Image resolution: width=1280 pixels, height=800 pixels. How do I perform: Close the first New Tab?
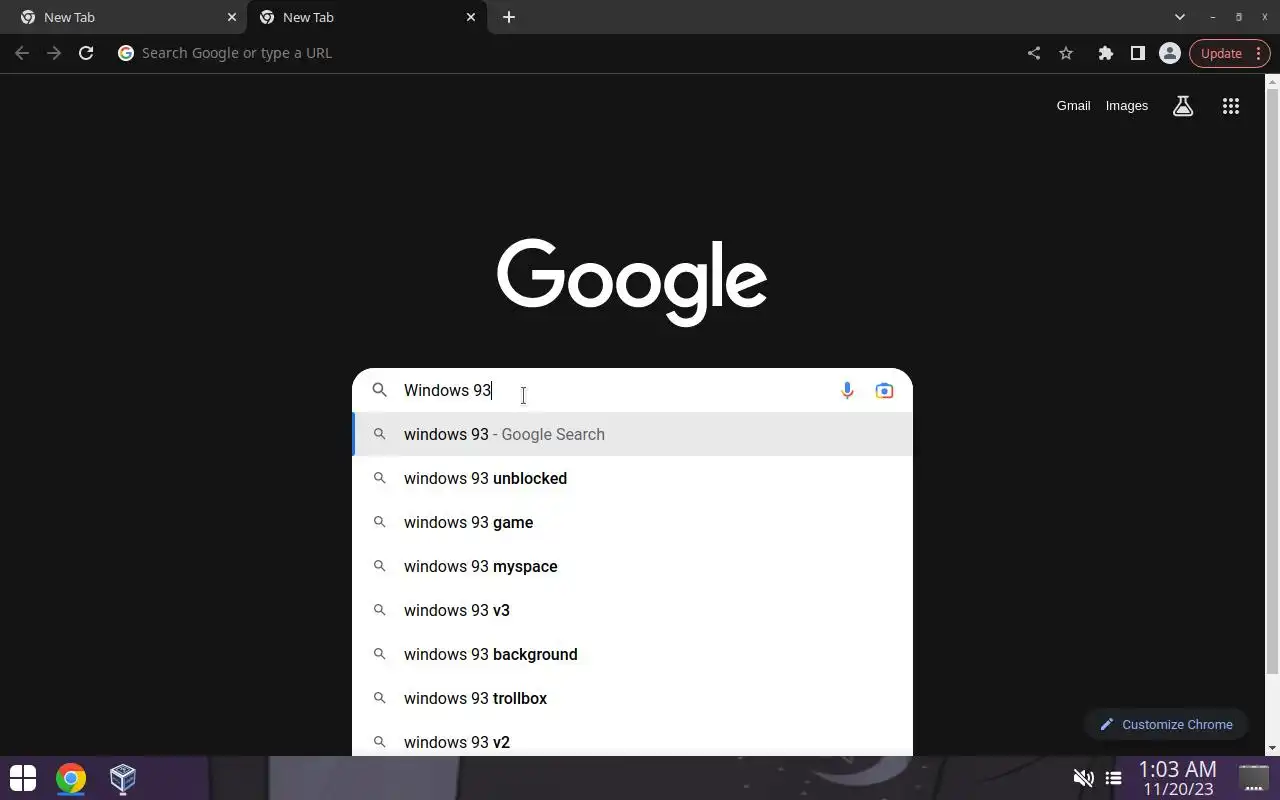[232, 17]
